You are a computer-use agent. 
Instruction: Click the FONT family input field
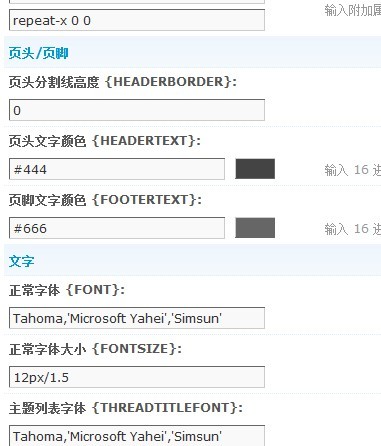click(x=137, y=318)
